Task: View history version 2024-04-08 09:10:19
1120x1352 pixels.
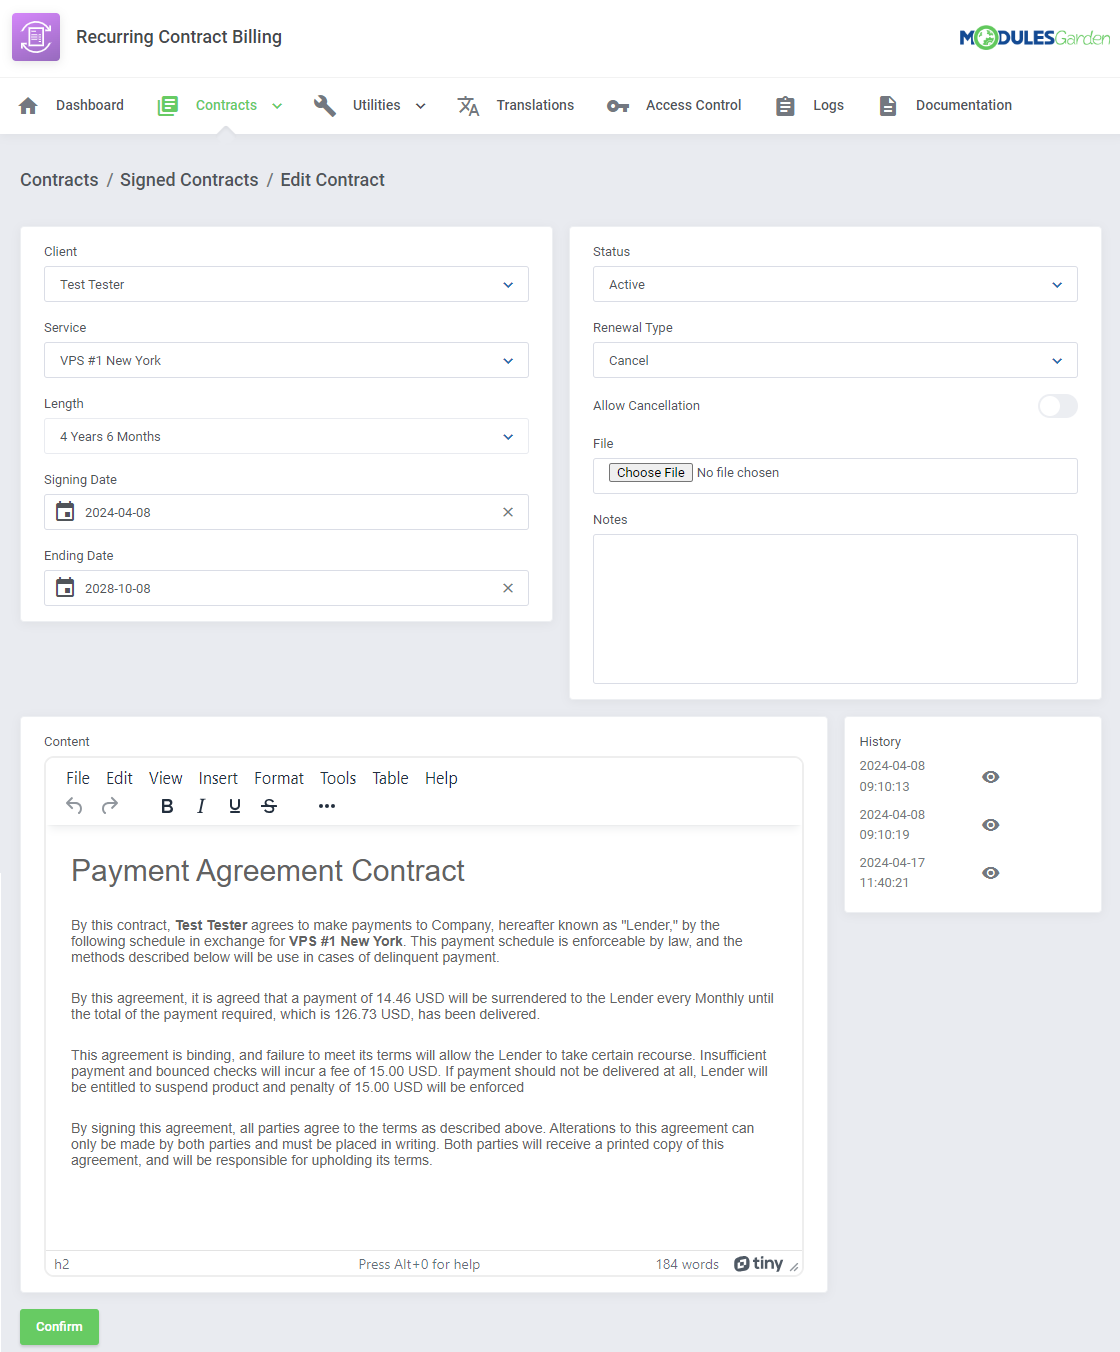Action: 991,825
